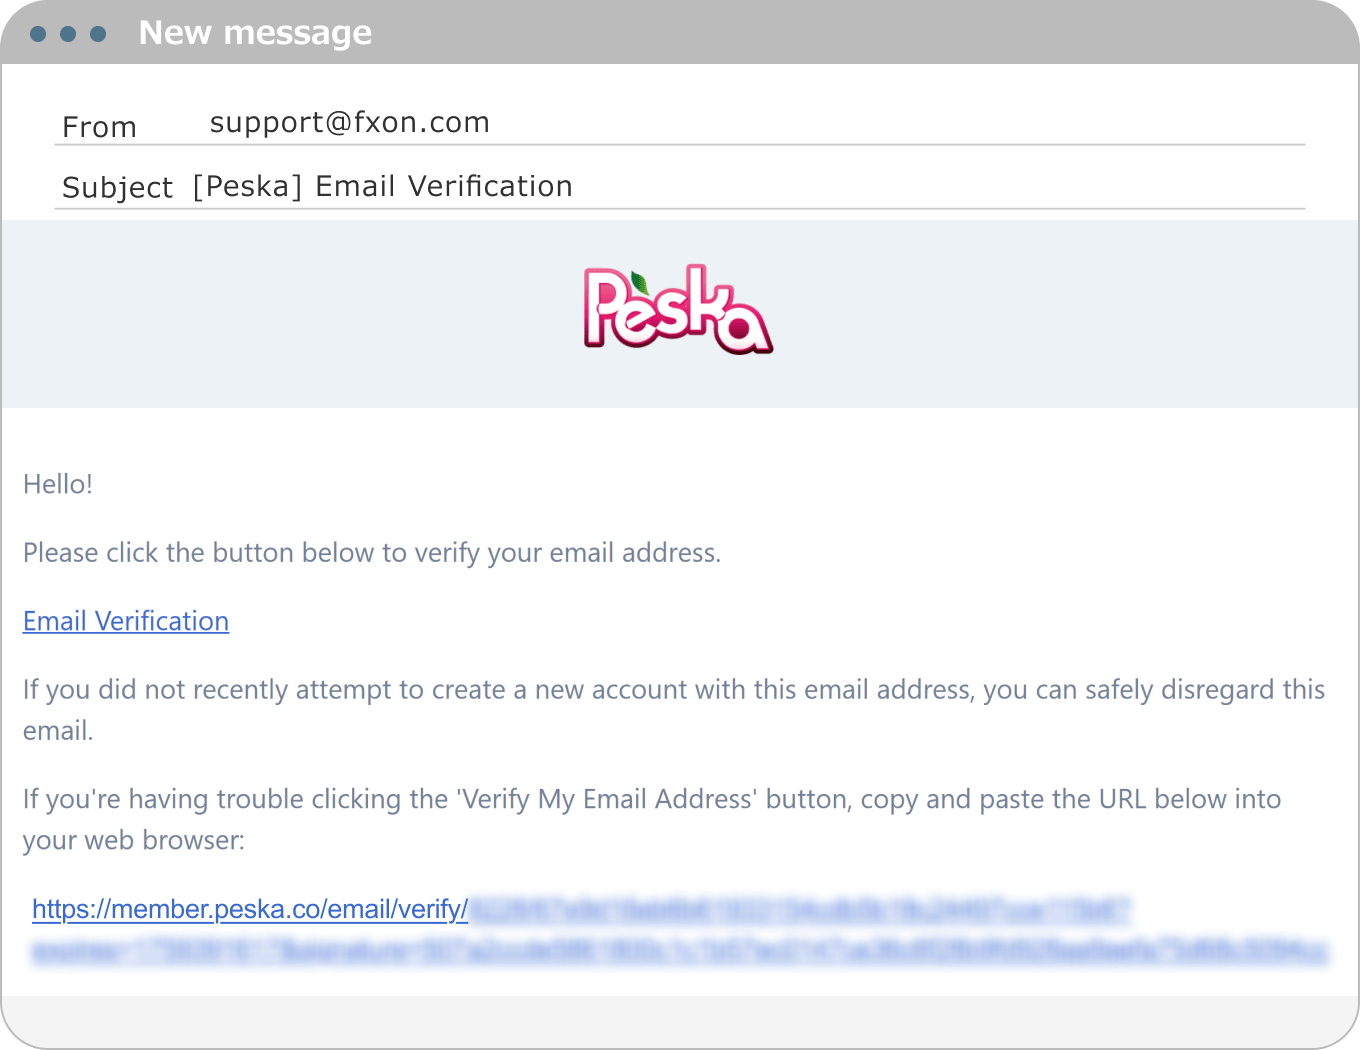Select the subject text '[Peska] Email Verification'
The width and height of the screenshot is (1360, 1050).
[382, 186]
